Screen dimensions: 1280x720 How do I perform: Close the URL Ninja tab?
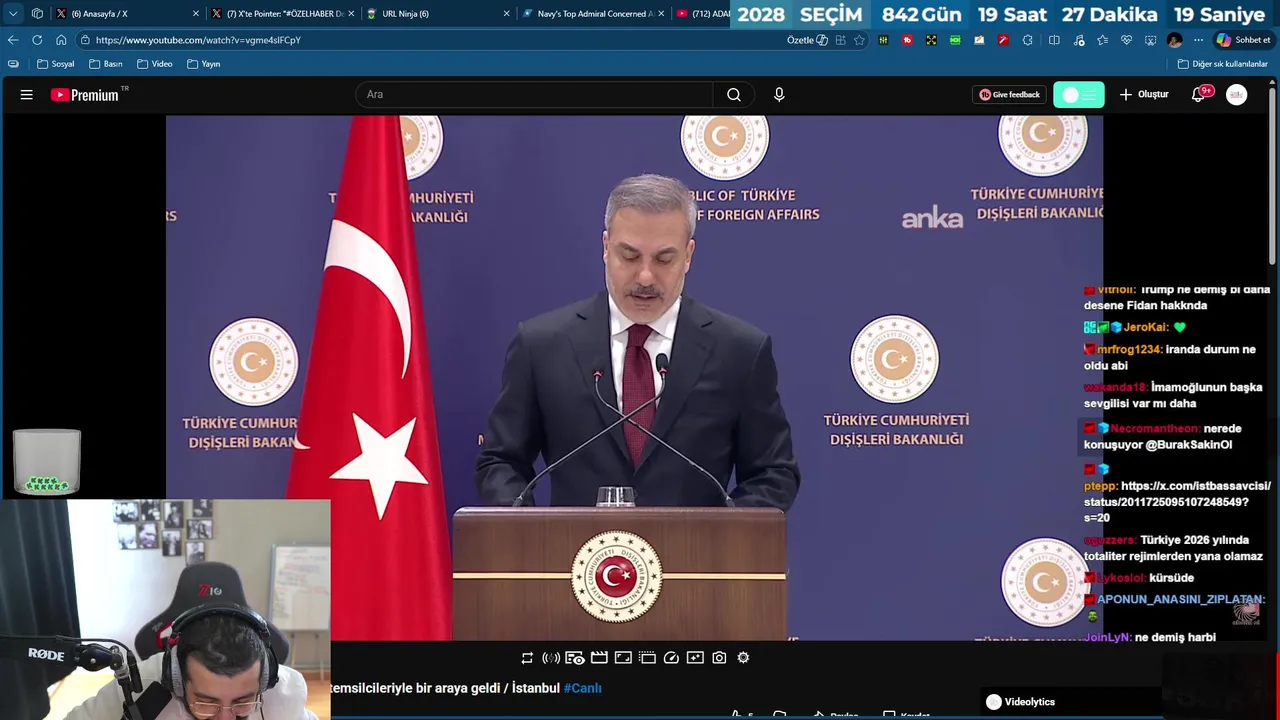[506, 14]
